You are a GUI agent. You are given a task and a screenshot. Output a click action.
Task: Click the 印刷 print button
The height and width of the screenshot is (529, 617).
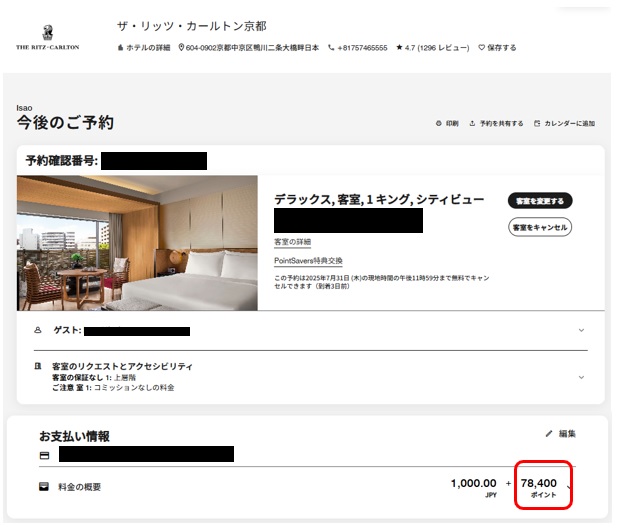click(447, 124)
